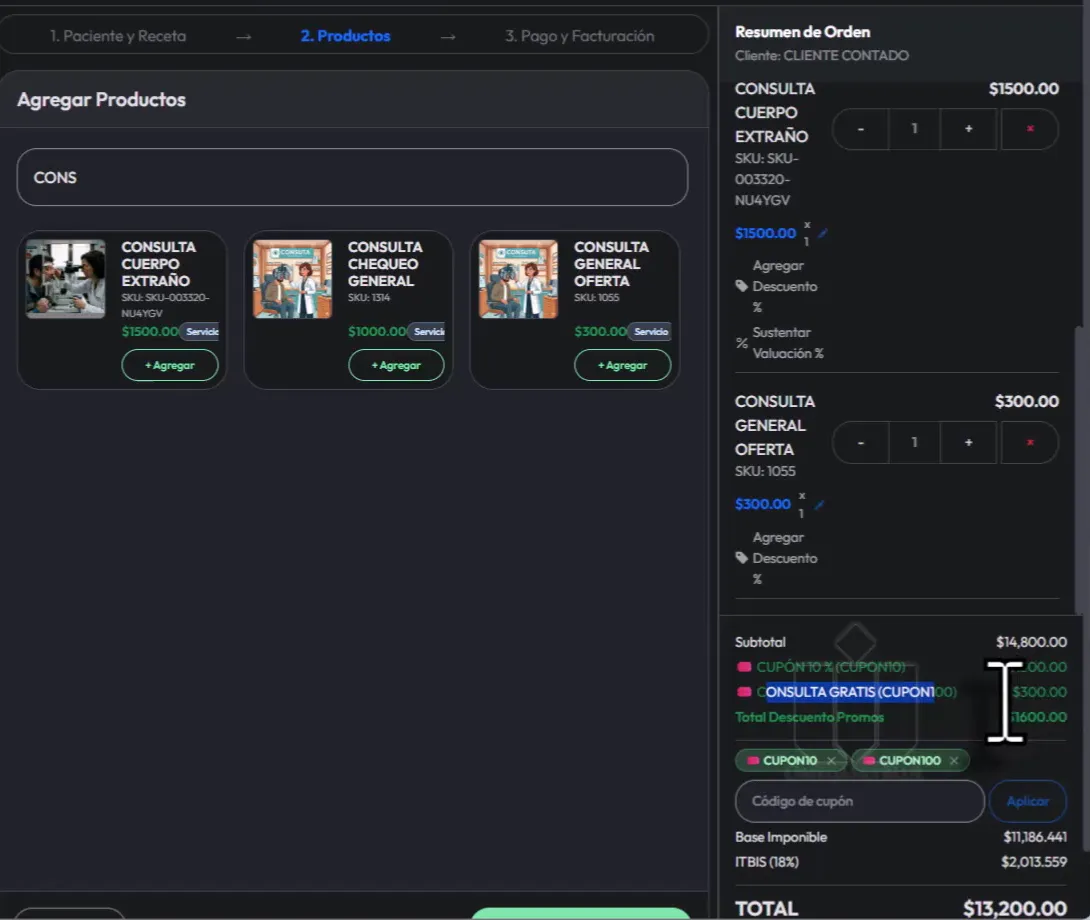
Task: Increase quantity of CONSULTA CUERPO EXTRAÑO
Action: coord(968,129)
